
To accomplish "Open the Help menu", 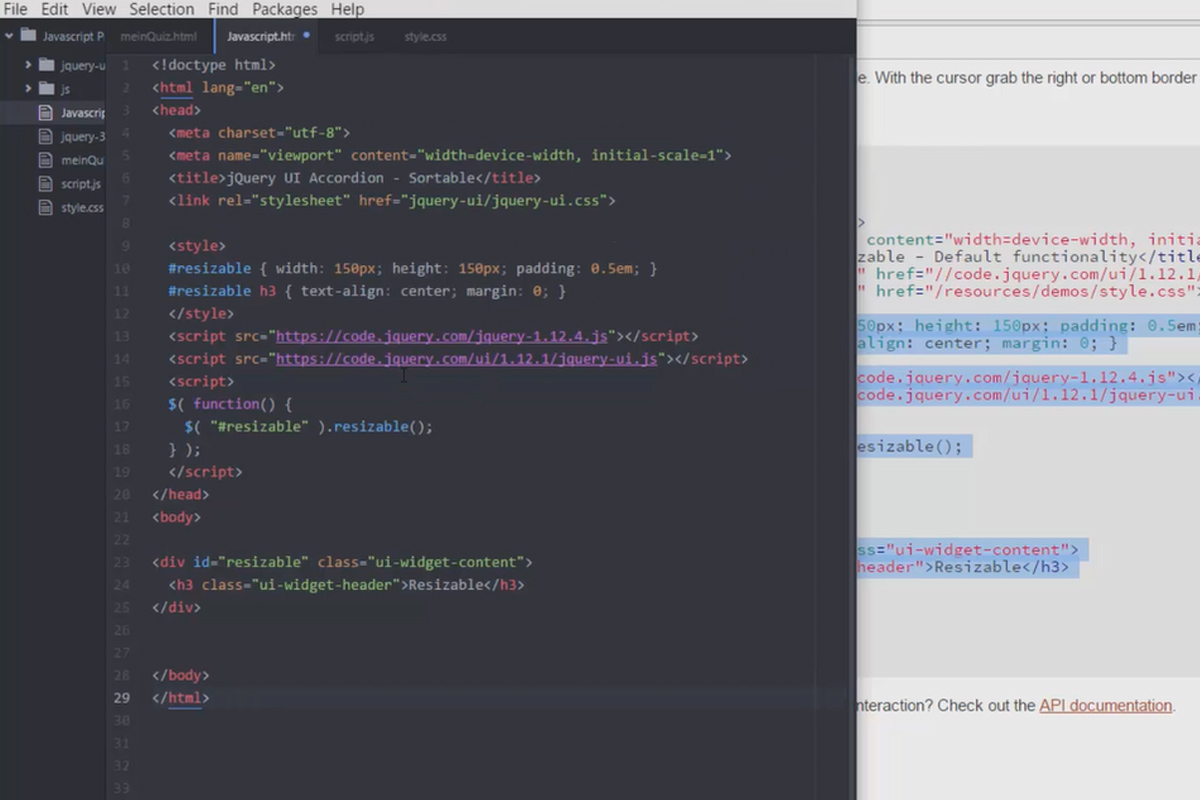I will pos(347,9).
